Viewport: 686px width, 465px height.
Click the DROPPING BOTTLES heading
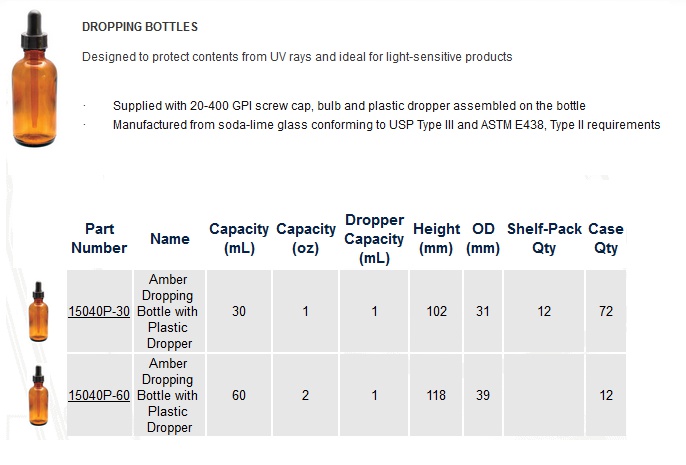click(x=140, y=27)
